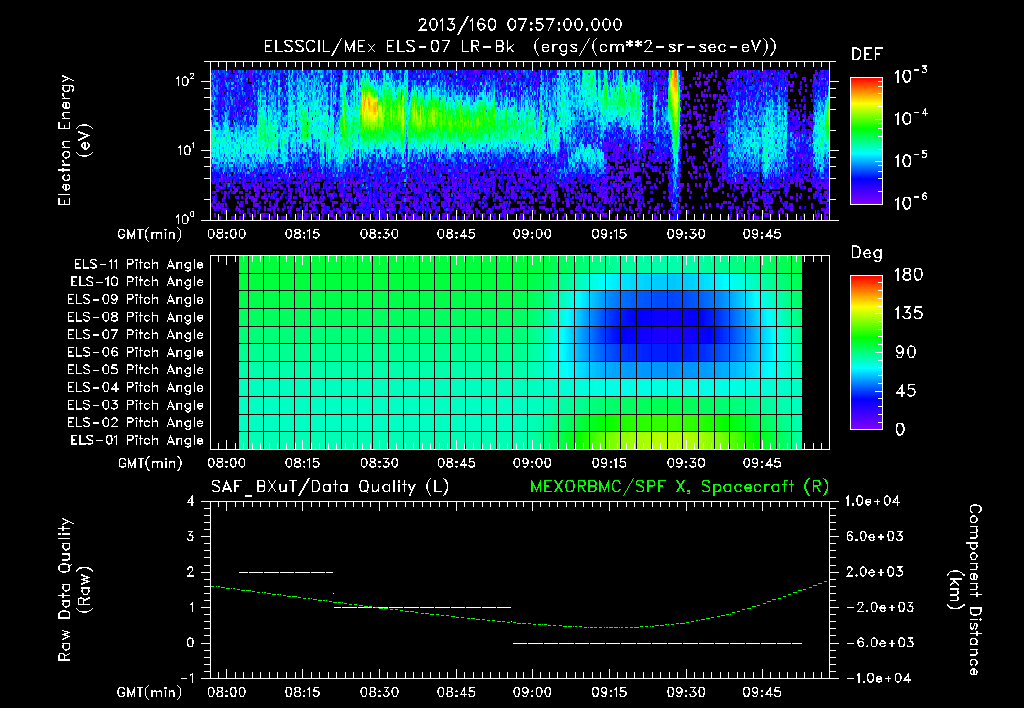Click the data quality line at level 0
1024x708 pixels.
coord(657,643)
